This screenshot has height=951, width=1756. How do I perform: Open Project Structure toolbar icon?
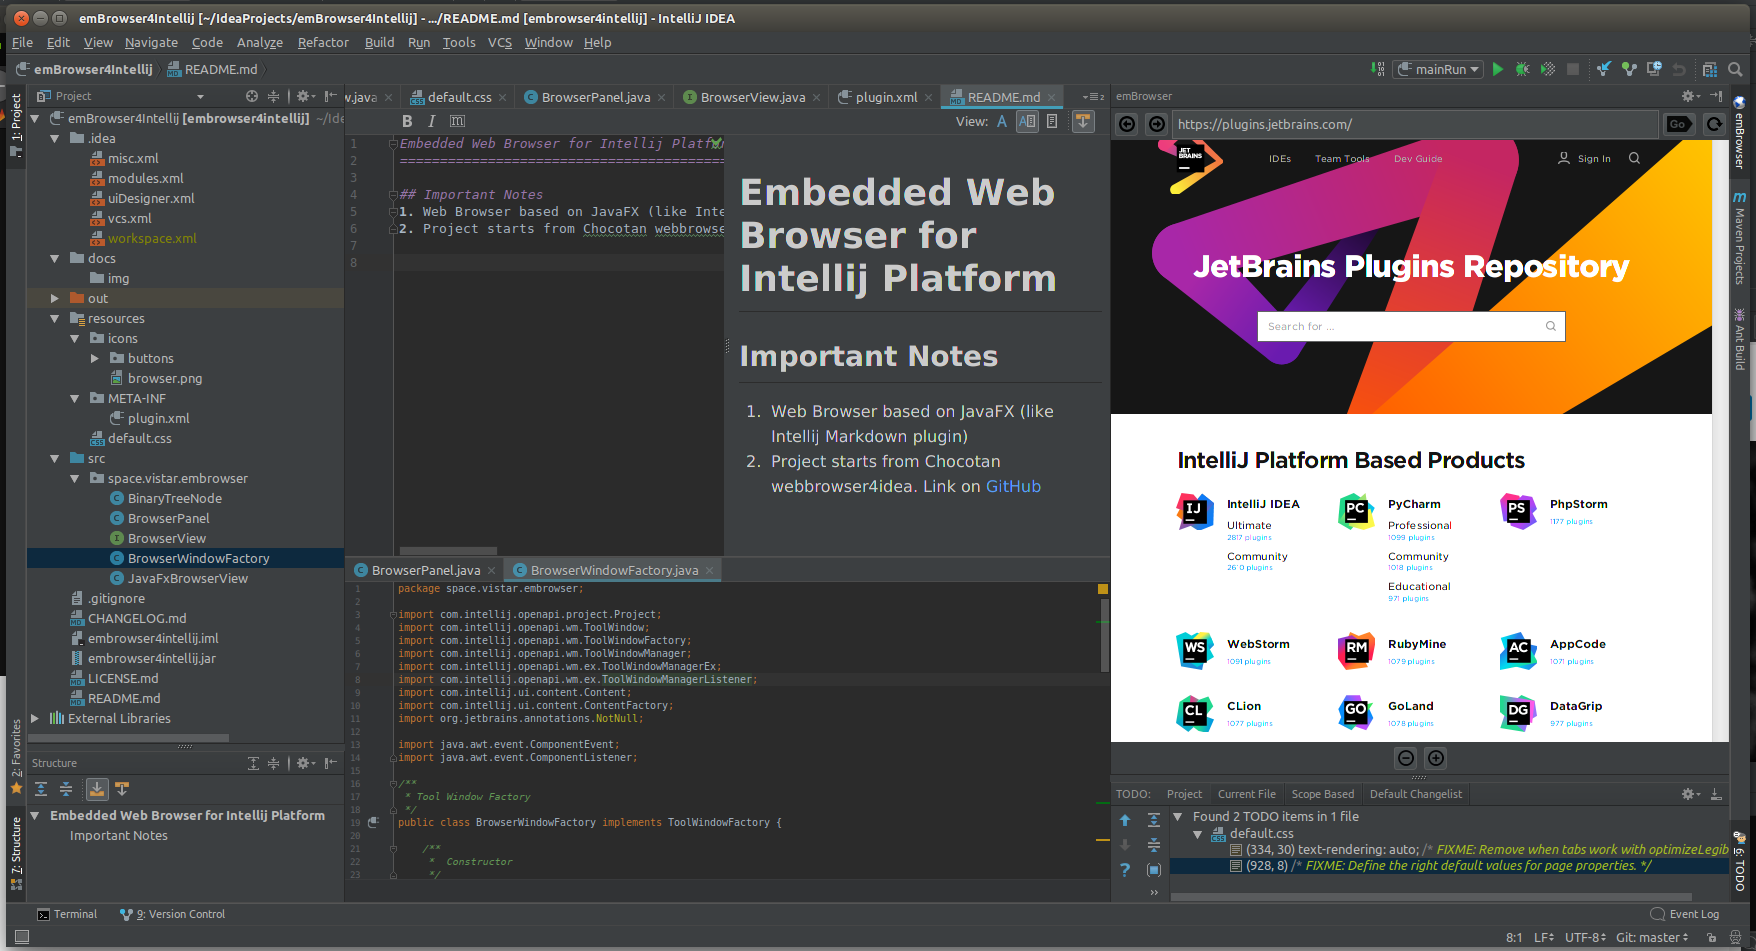pos(1709,69)
